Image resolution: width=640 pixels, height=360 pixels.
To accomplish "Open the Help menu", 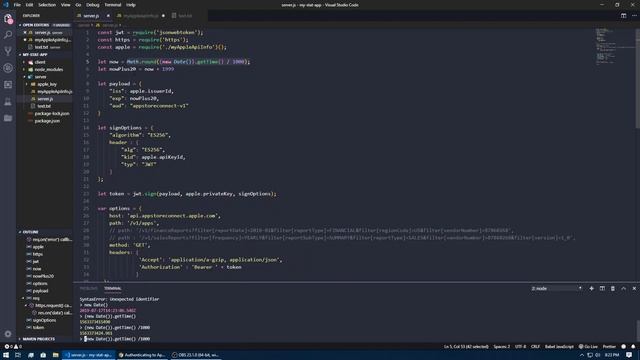I will [x=131, y=5].
